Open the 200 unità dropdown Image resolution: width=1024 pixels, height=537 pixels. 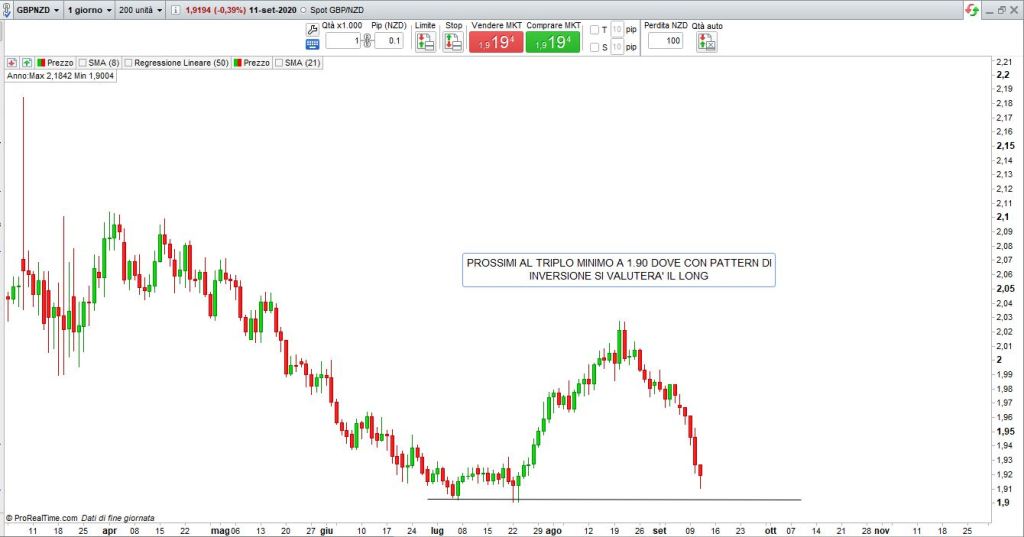[x=140, y=9]
